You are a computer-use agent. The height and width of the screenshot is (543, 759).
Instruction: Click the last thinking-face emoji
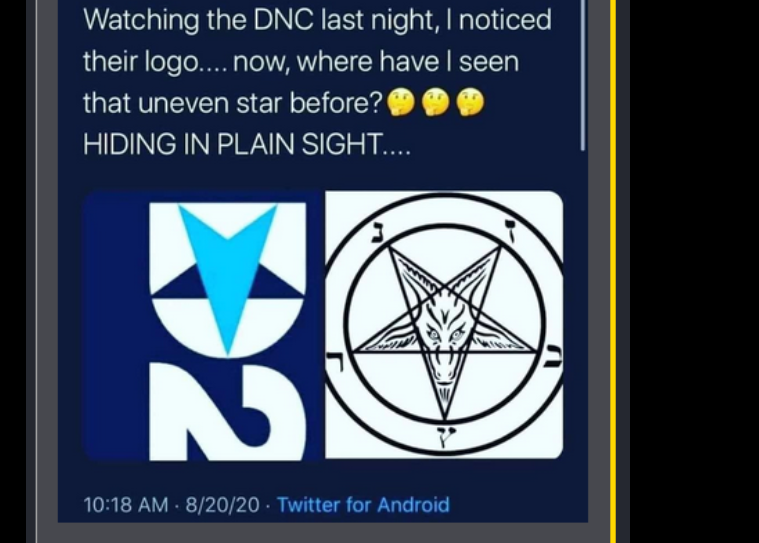(x=470, y=103)
